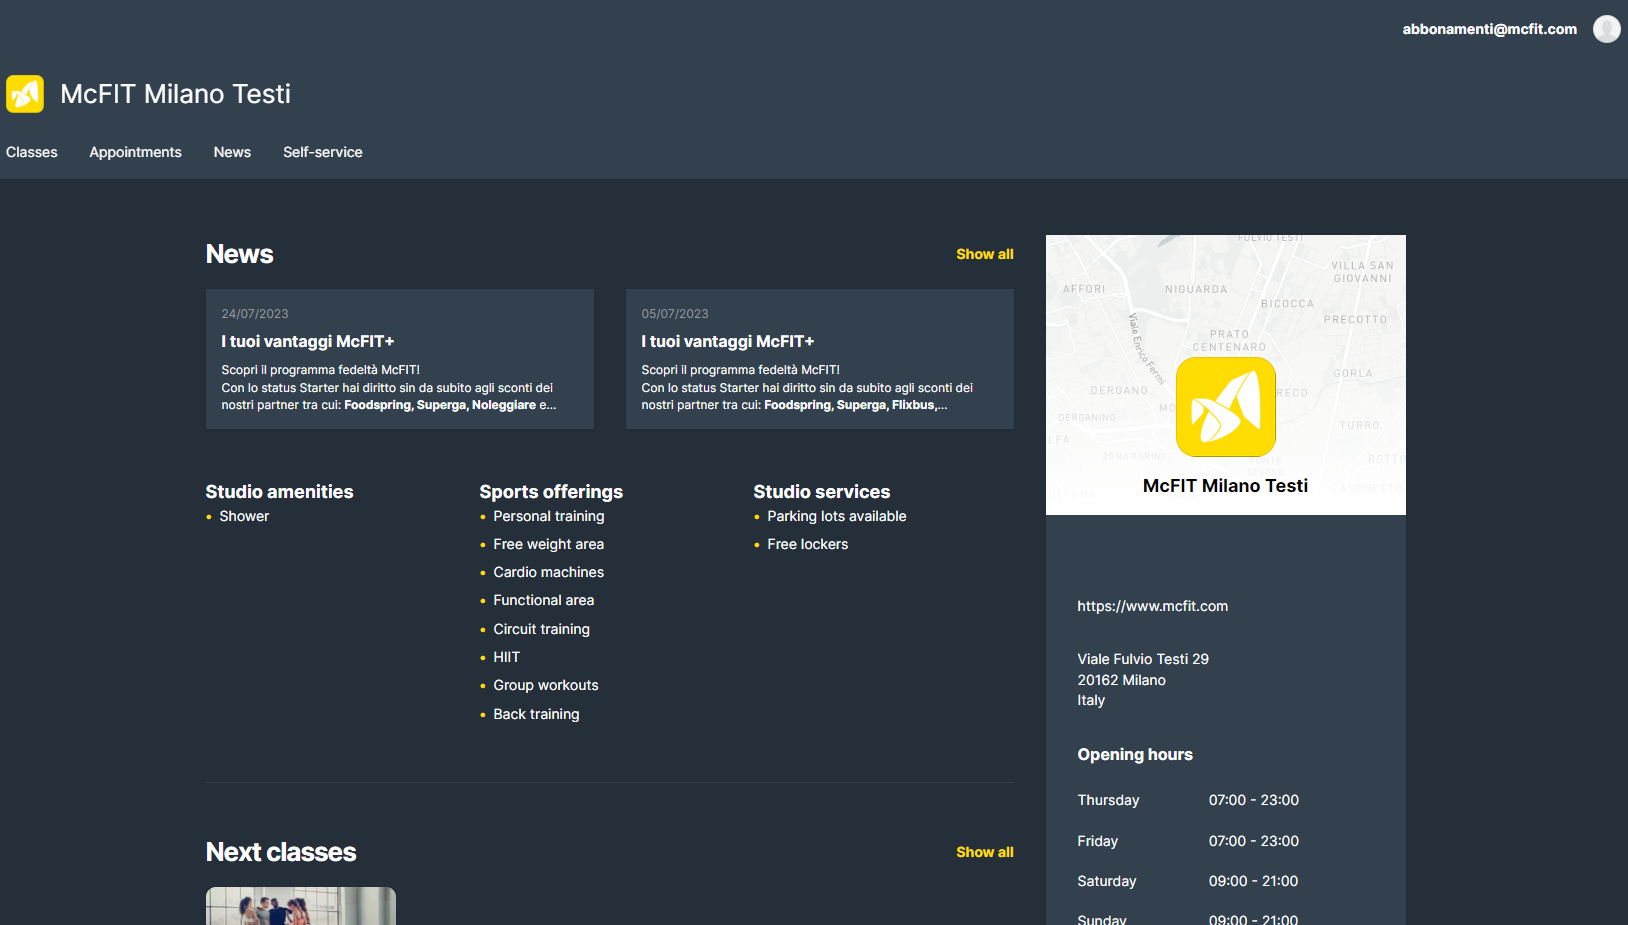The image size is (1628, 925).
Task: Select Free weight area offering
Action: (x=549, y=544)
